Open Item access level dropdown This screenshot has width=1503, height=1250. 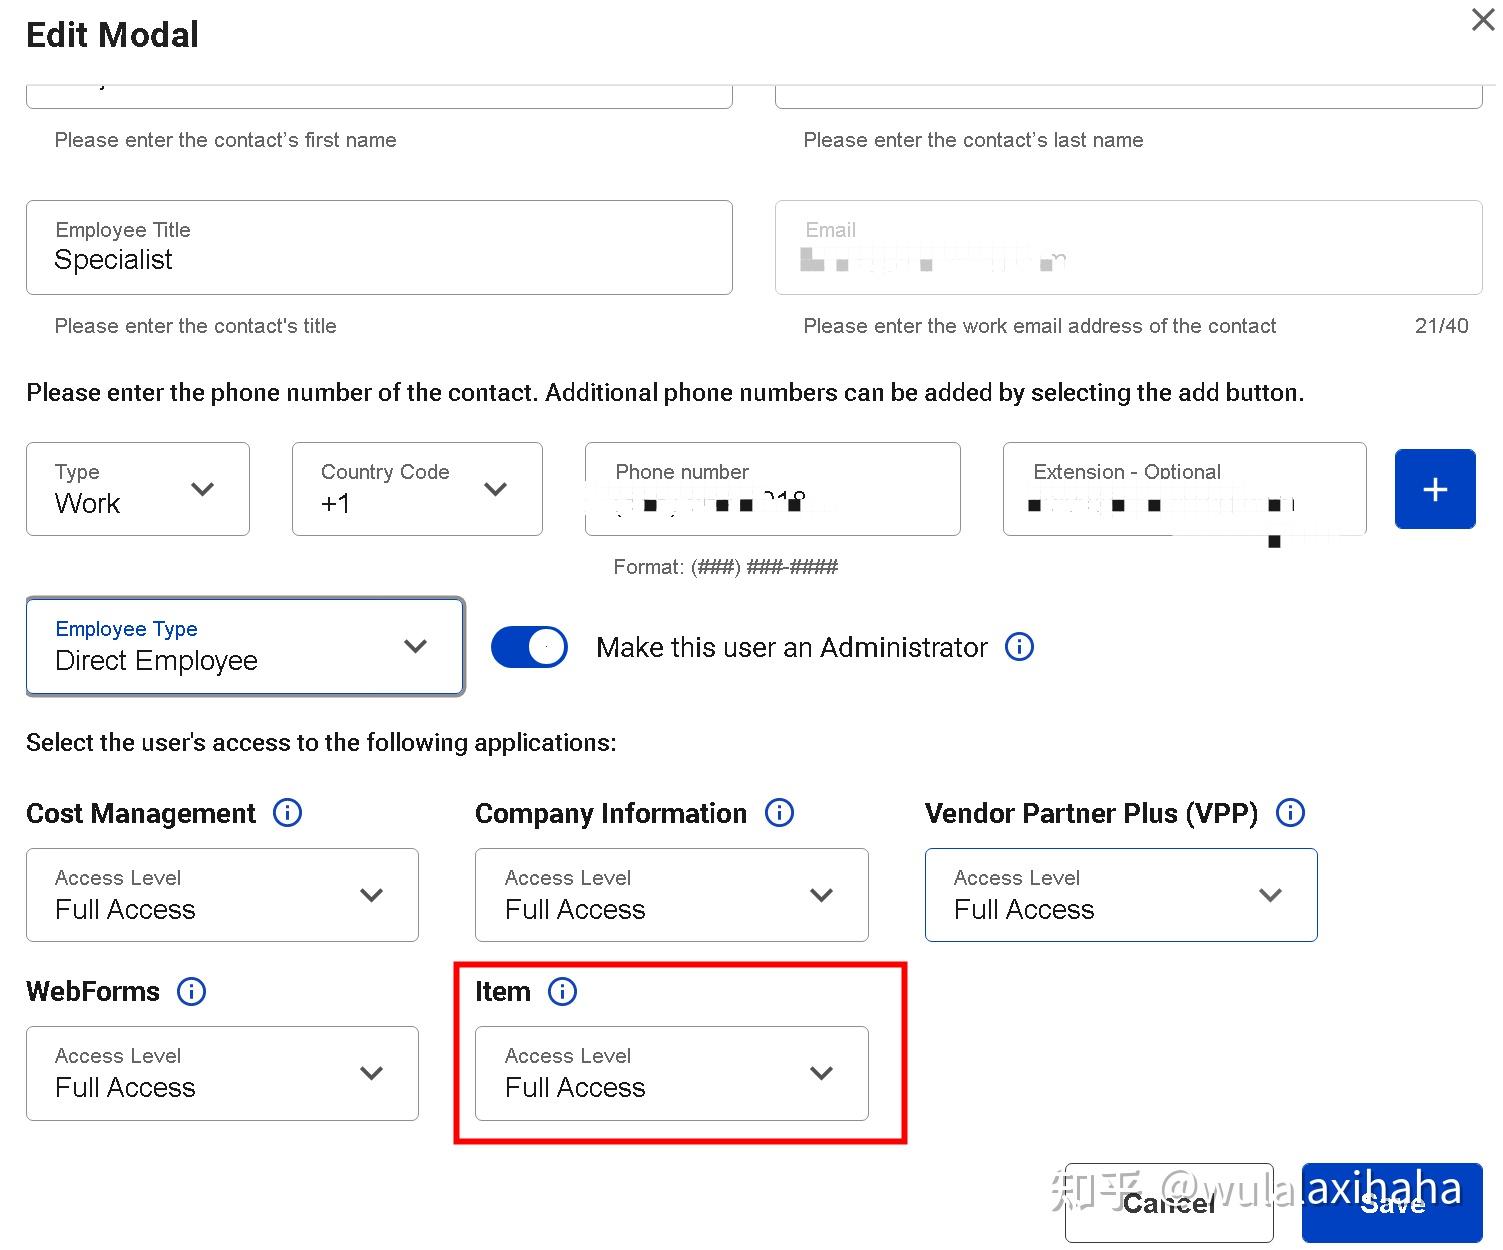pyautogui.click(x=671, y=1073)
